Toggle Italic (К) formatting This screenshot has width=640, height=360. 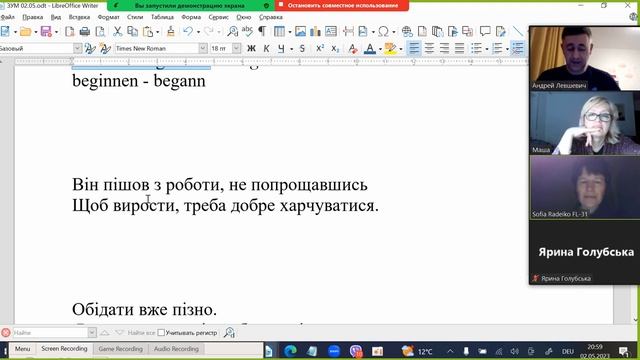[266, 49]
